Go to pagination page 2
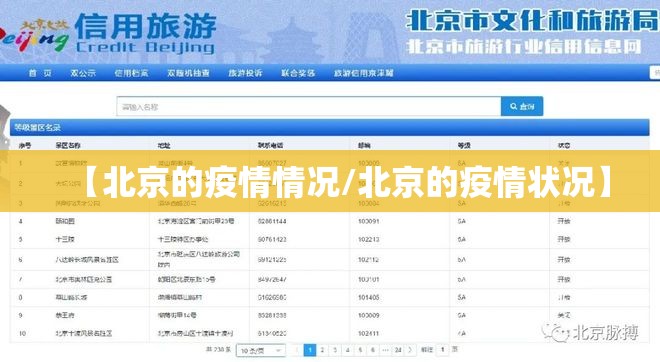660x362 pixels. tap(322, 350)
